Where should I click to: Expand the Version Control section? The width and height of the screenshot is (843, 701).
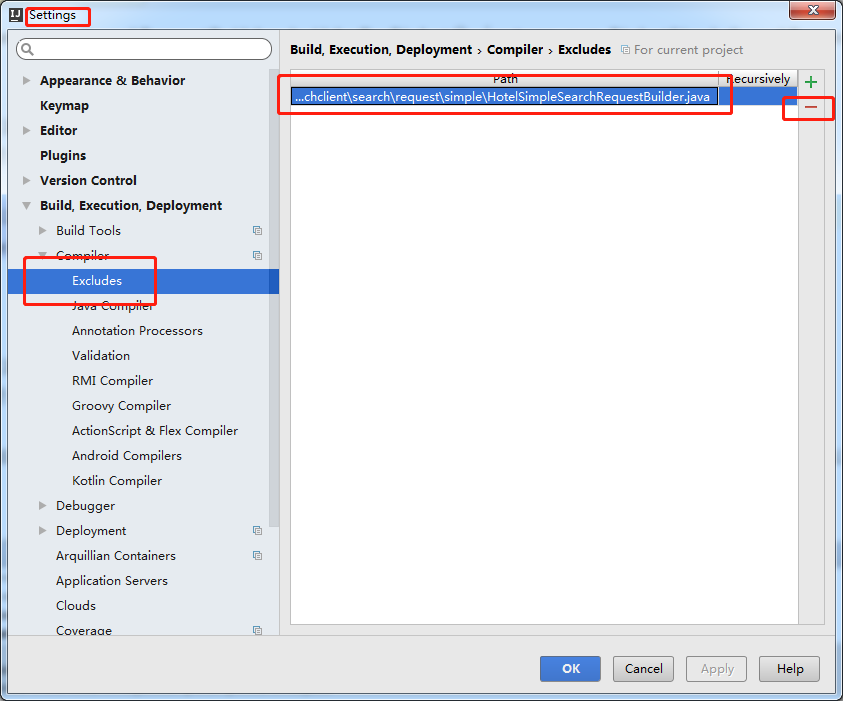(x=25, y=180)
